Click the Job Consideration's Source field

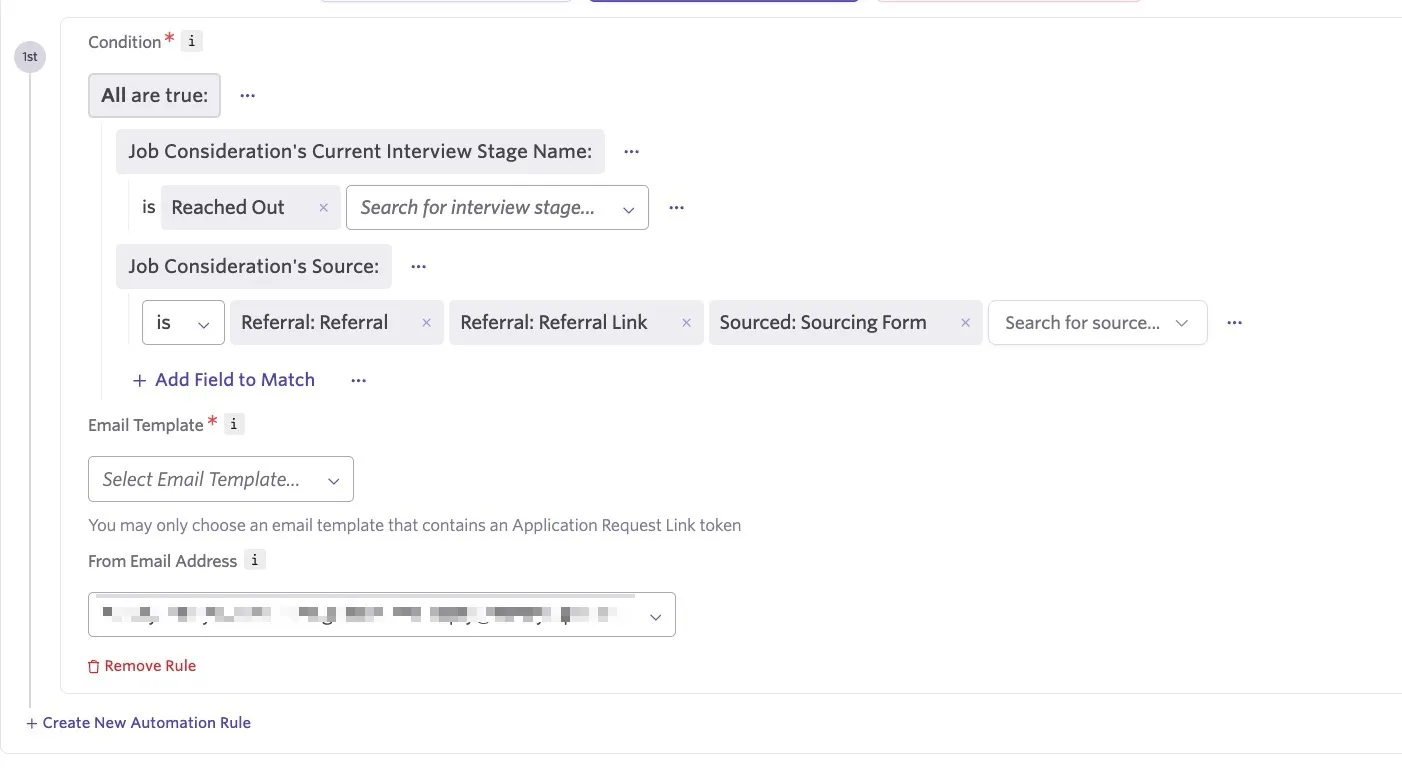(x=254, y=266)
